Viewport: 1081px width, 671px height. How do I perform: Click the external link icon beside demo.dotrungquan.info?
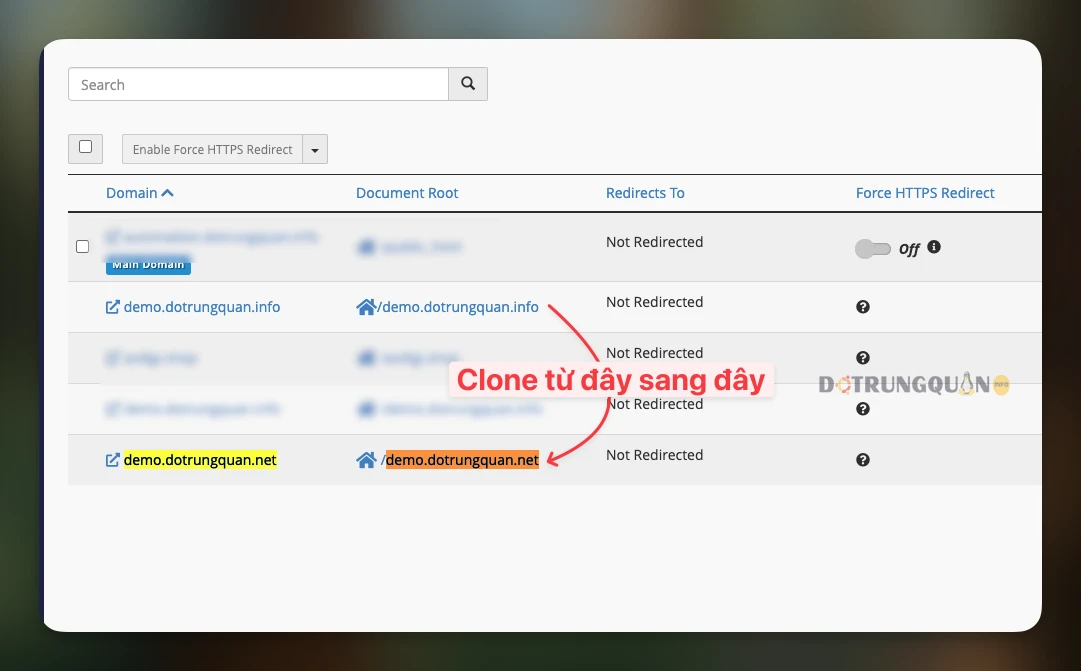tap(113, 308)
